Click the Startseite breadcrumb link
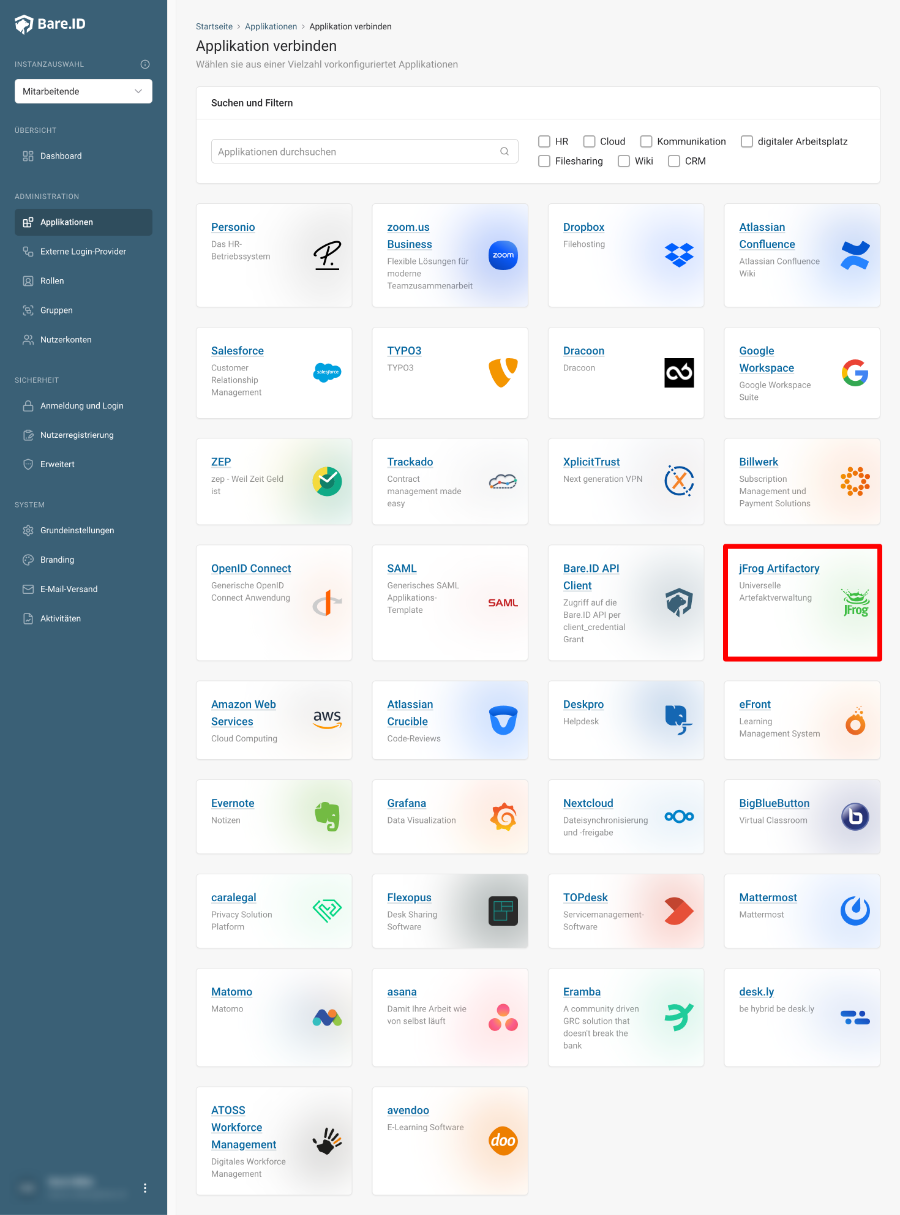This screenshot has height=1215, width=900. 214,26
